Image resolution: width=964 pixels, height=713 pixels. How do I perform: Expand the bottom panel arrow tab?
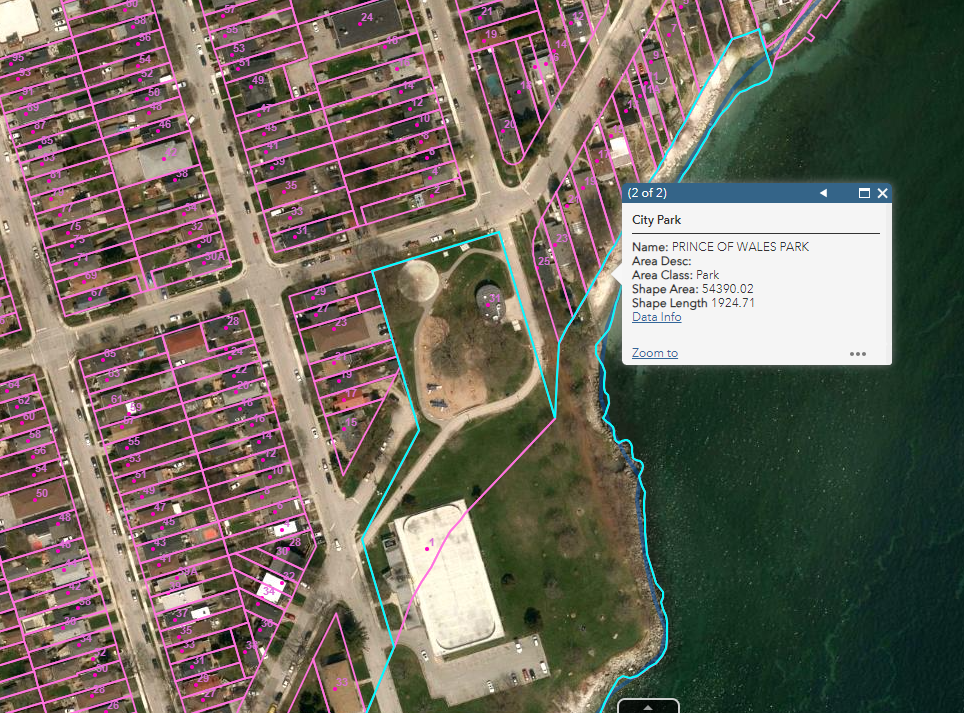(x=648, y=706)
